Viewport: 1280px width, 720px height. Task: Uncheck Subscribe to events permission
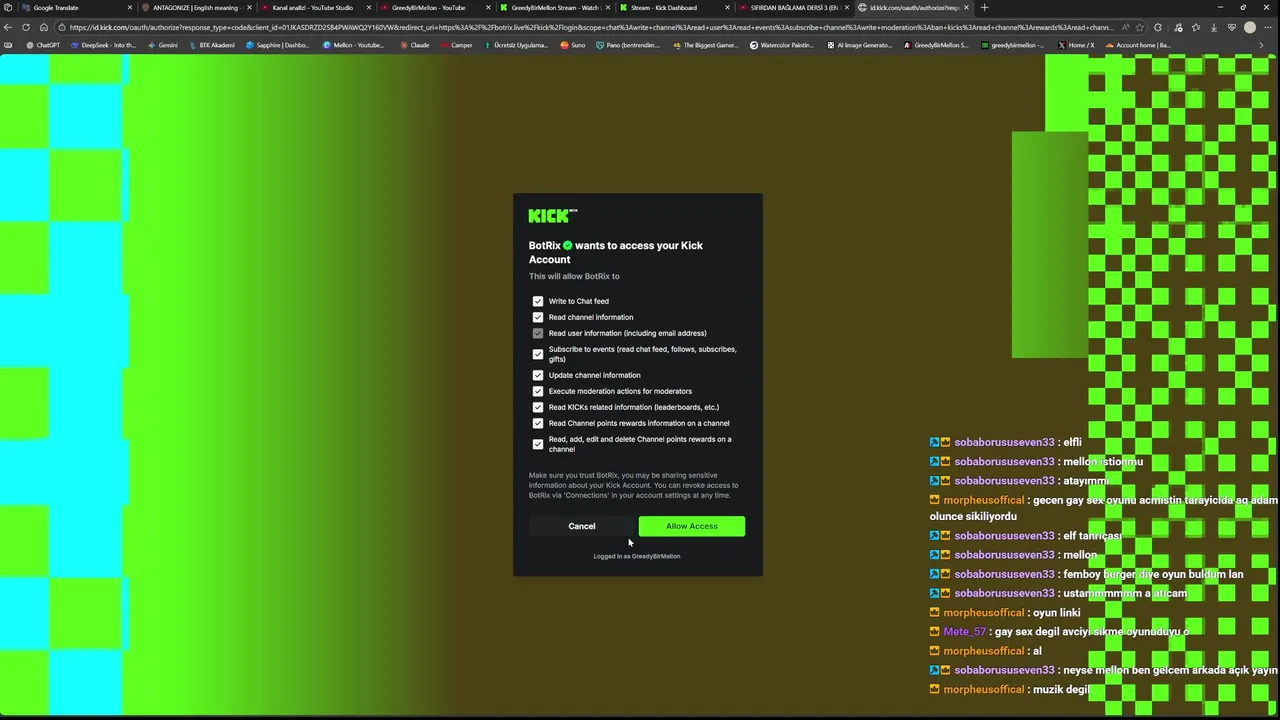point(538,354)
